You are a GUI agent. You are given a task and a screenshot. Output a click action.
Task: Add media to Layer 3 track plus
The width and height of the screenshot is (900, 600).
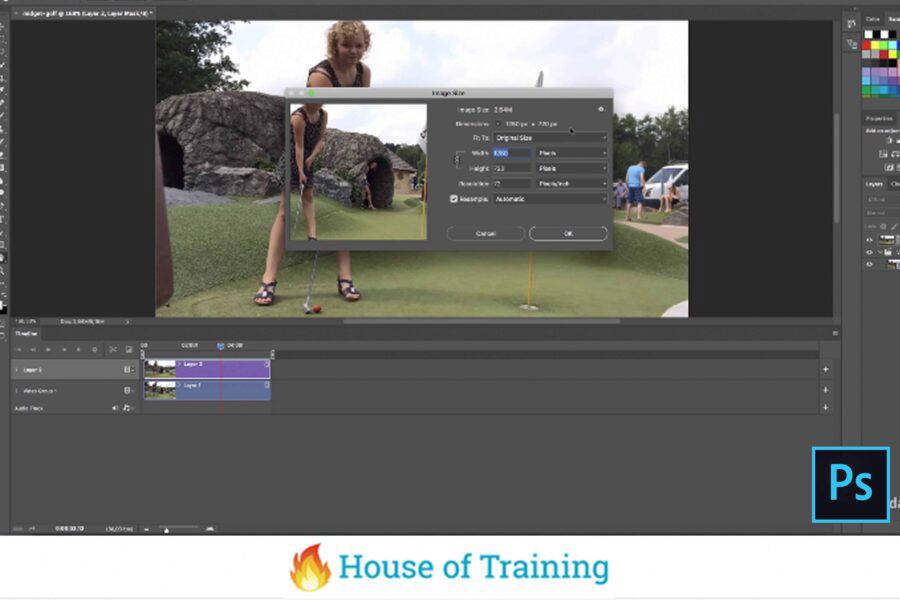(825, 370)
